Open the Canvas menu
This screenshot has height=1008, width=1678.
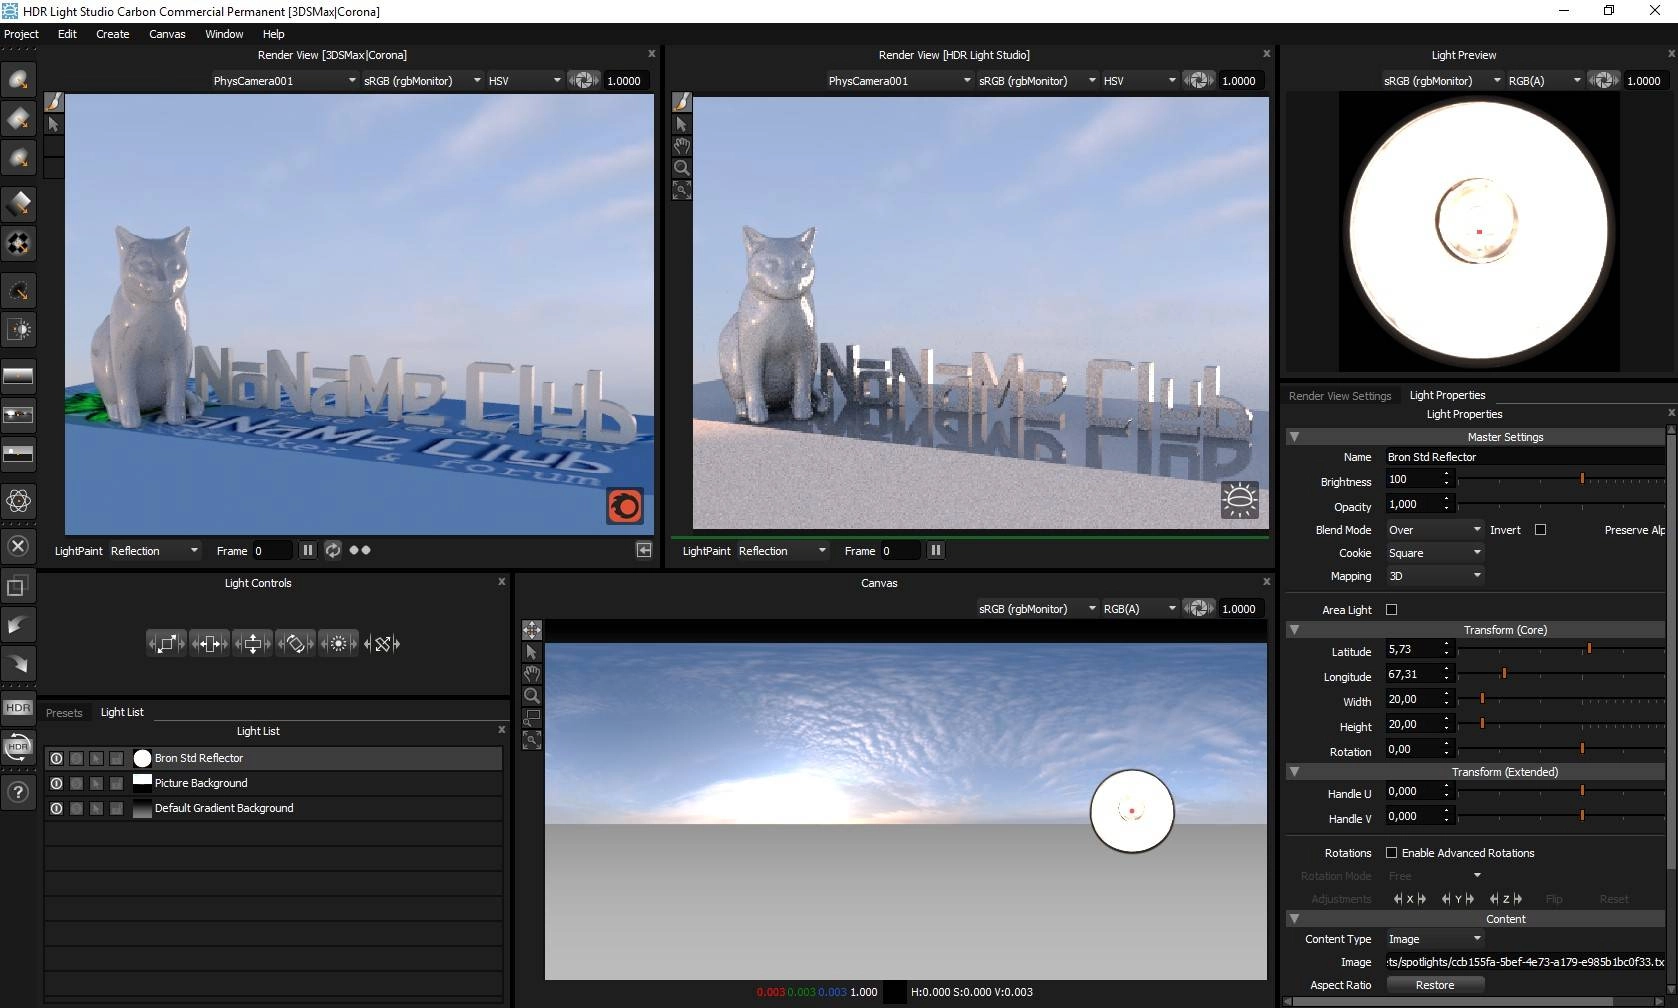167,34
